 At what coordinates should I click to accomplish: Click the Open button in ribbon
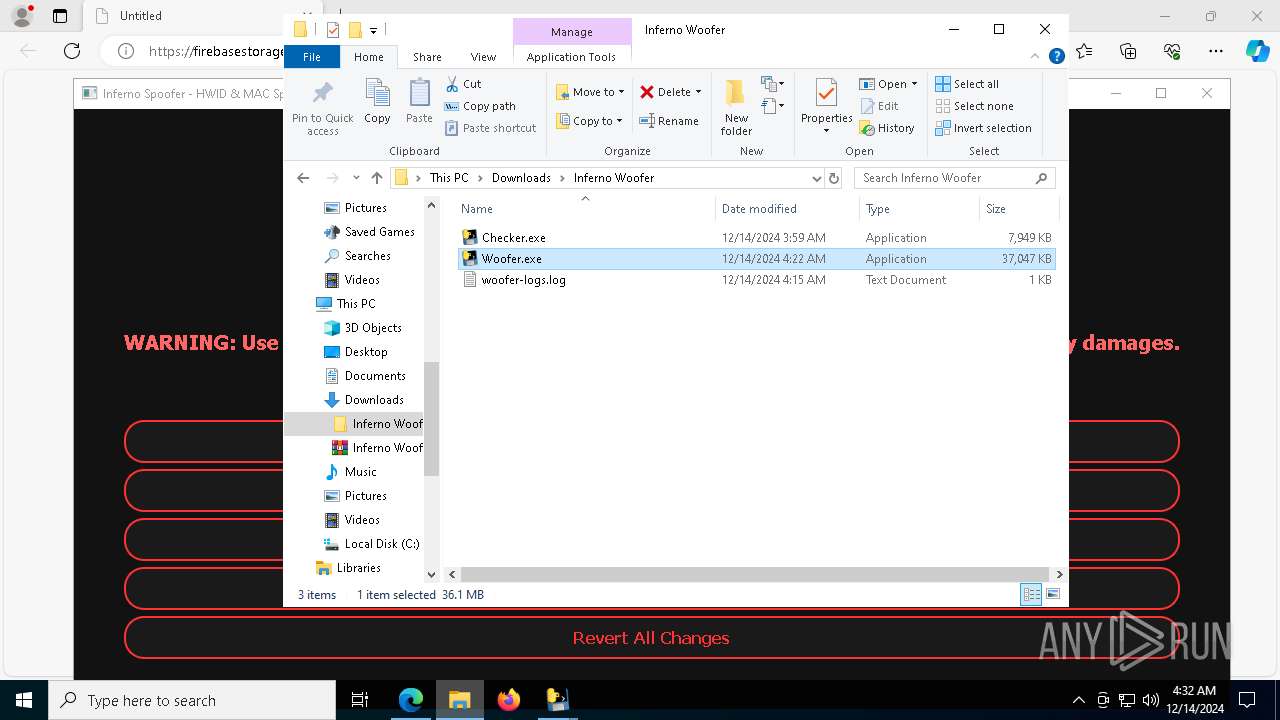(x=882, y=84)
